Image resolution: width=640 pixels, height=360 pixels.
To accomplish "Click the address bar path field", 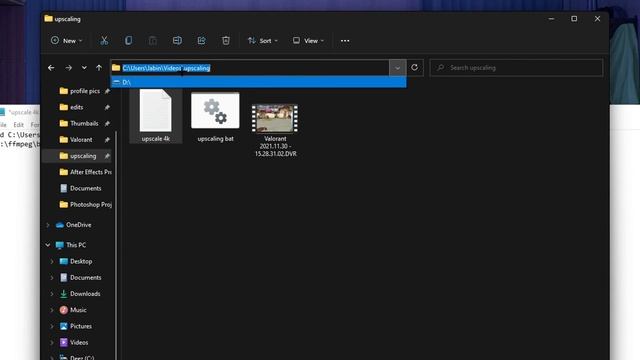I will [250, 68].
